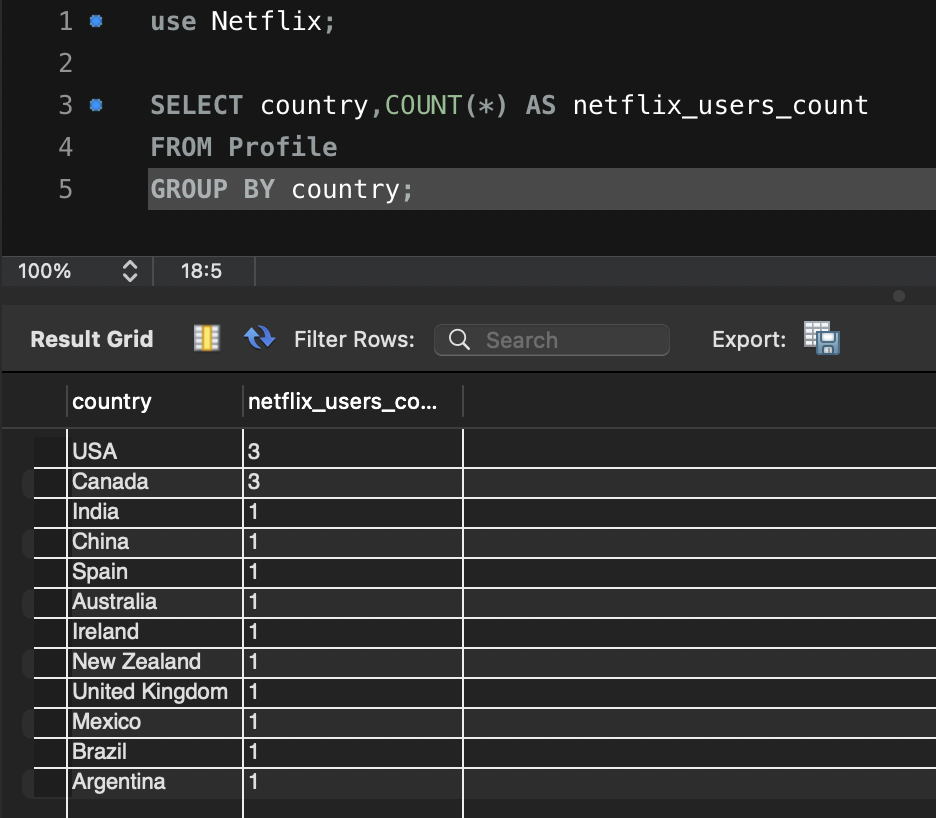This screenshot has height=818, width=936.
Task: Click the Filter Rows label
Action: pyautogui.click(x=355, y=339)
